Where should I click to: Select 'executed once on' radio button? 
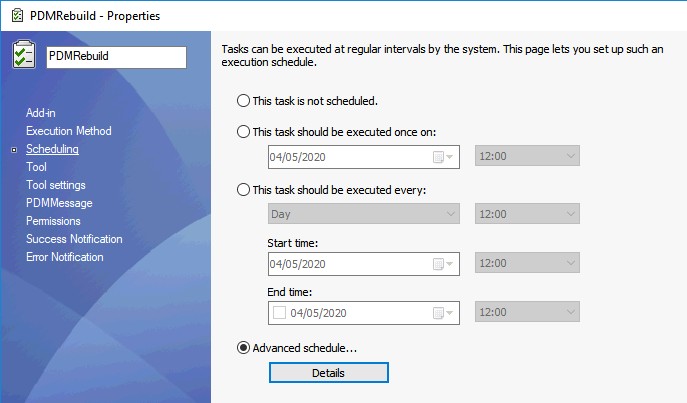[243, 132]
